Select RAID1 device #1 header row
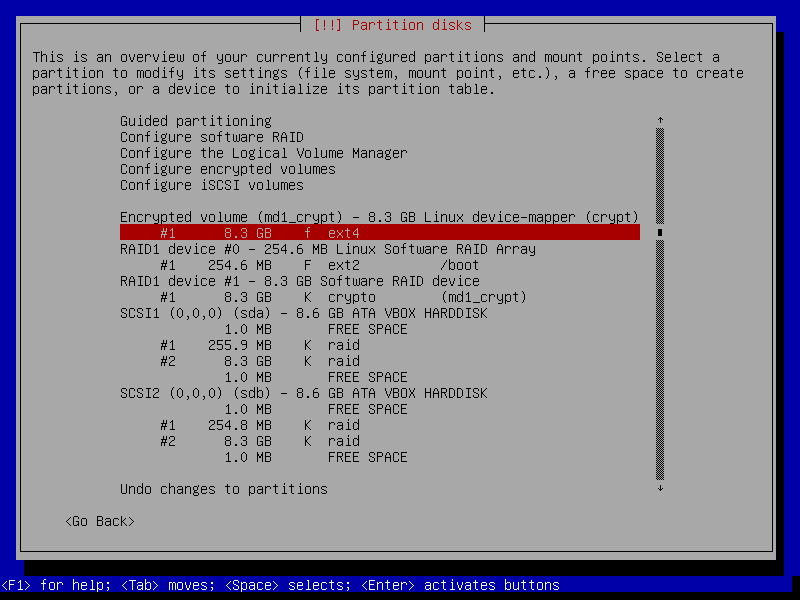 (299, 281)
